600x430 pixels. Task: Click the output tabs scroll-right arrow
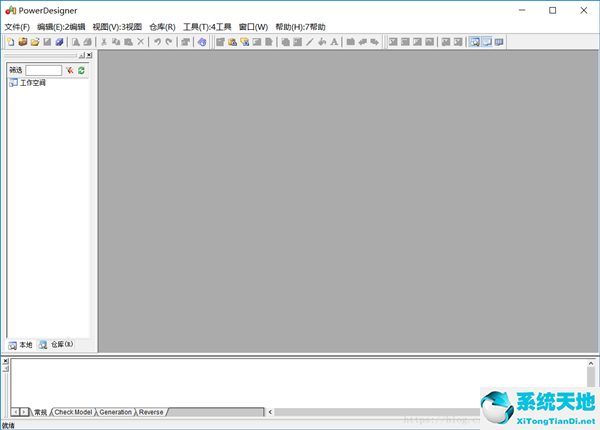(x=24, y=412)
